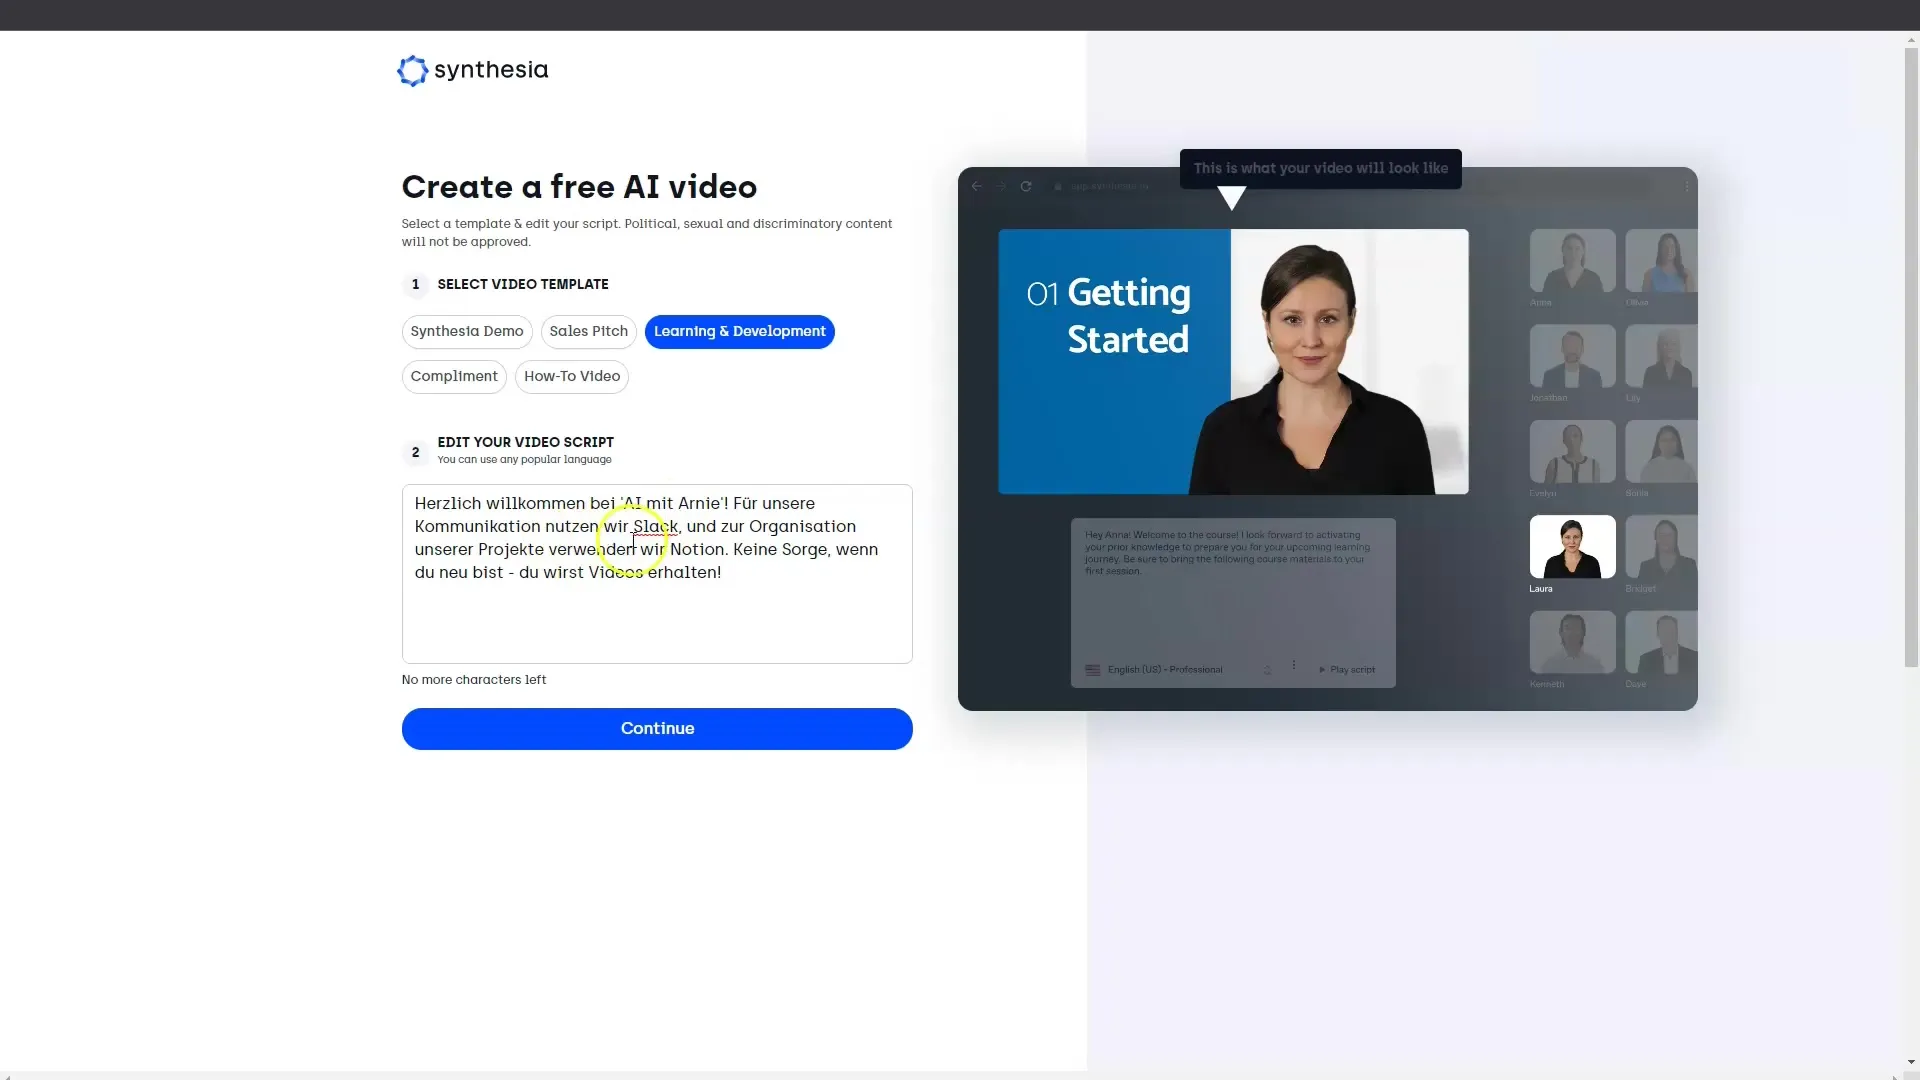Click the back arrow icon in preview

978,186
